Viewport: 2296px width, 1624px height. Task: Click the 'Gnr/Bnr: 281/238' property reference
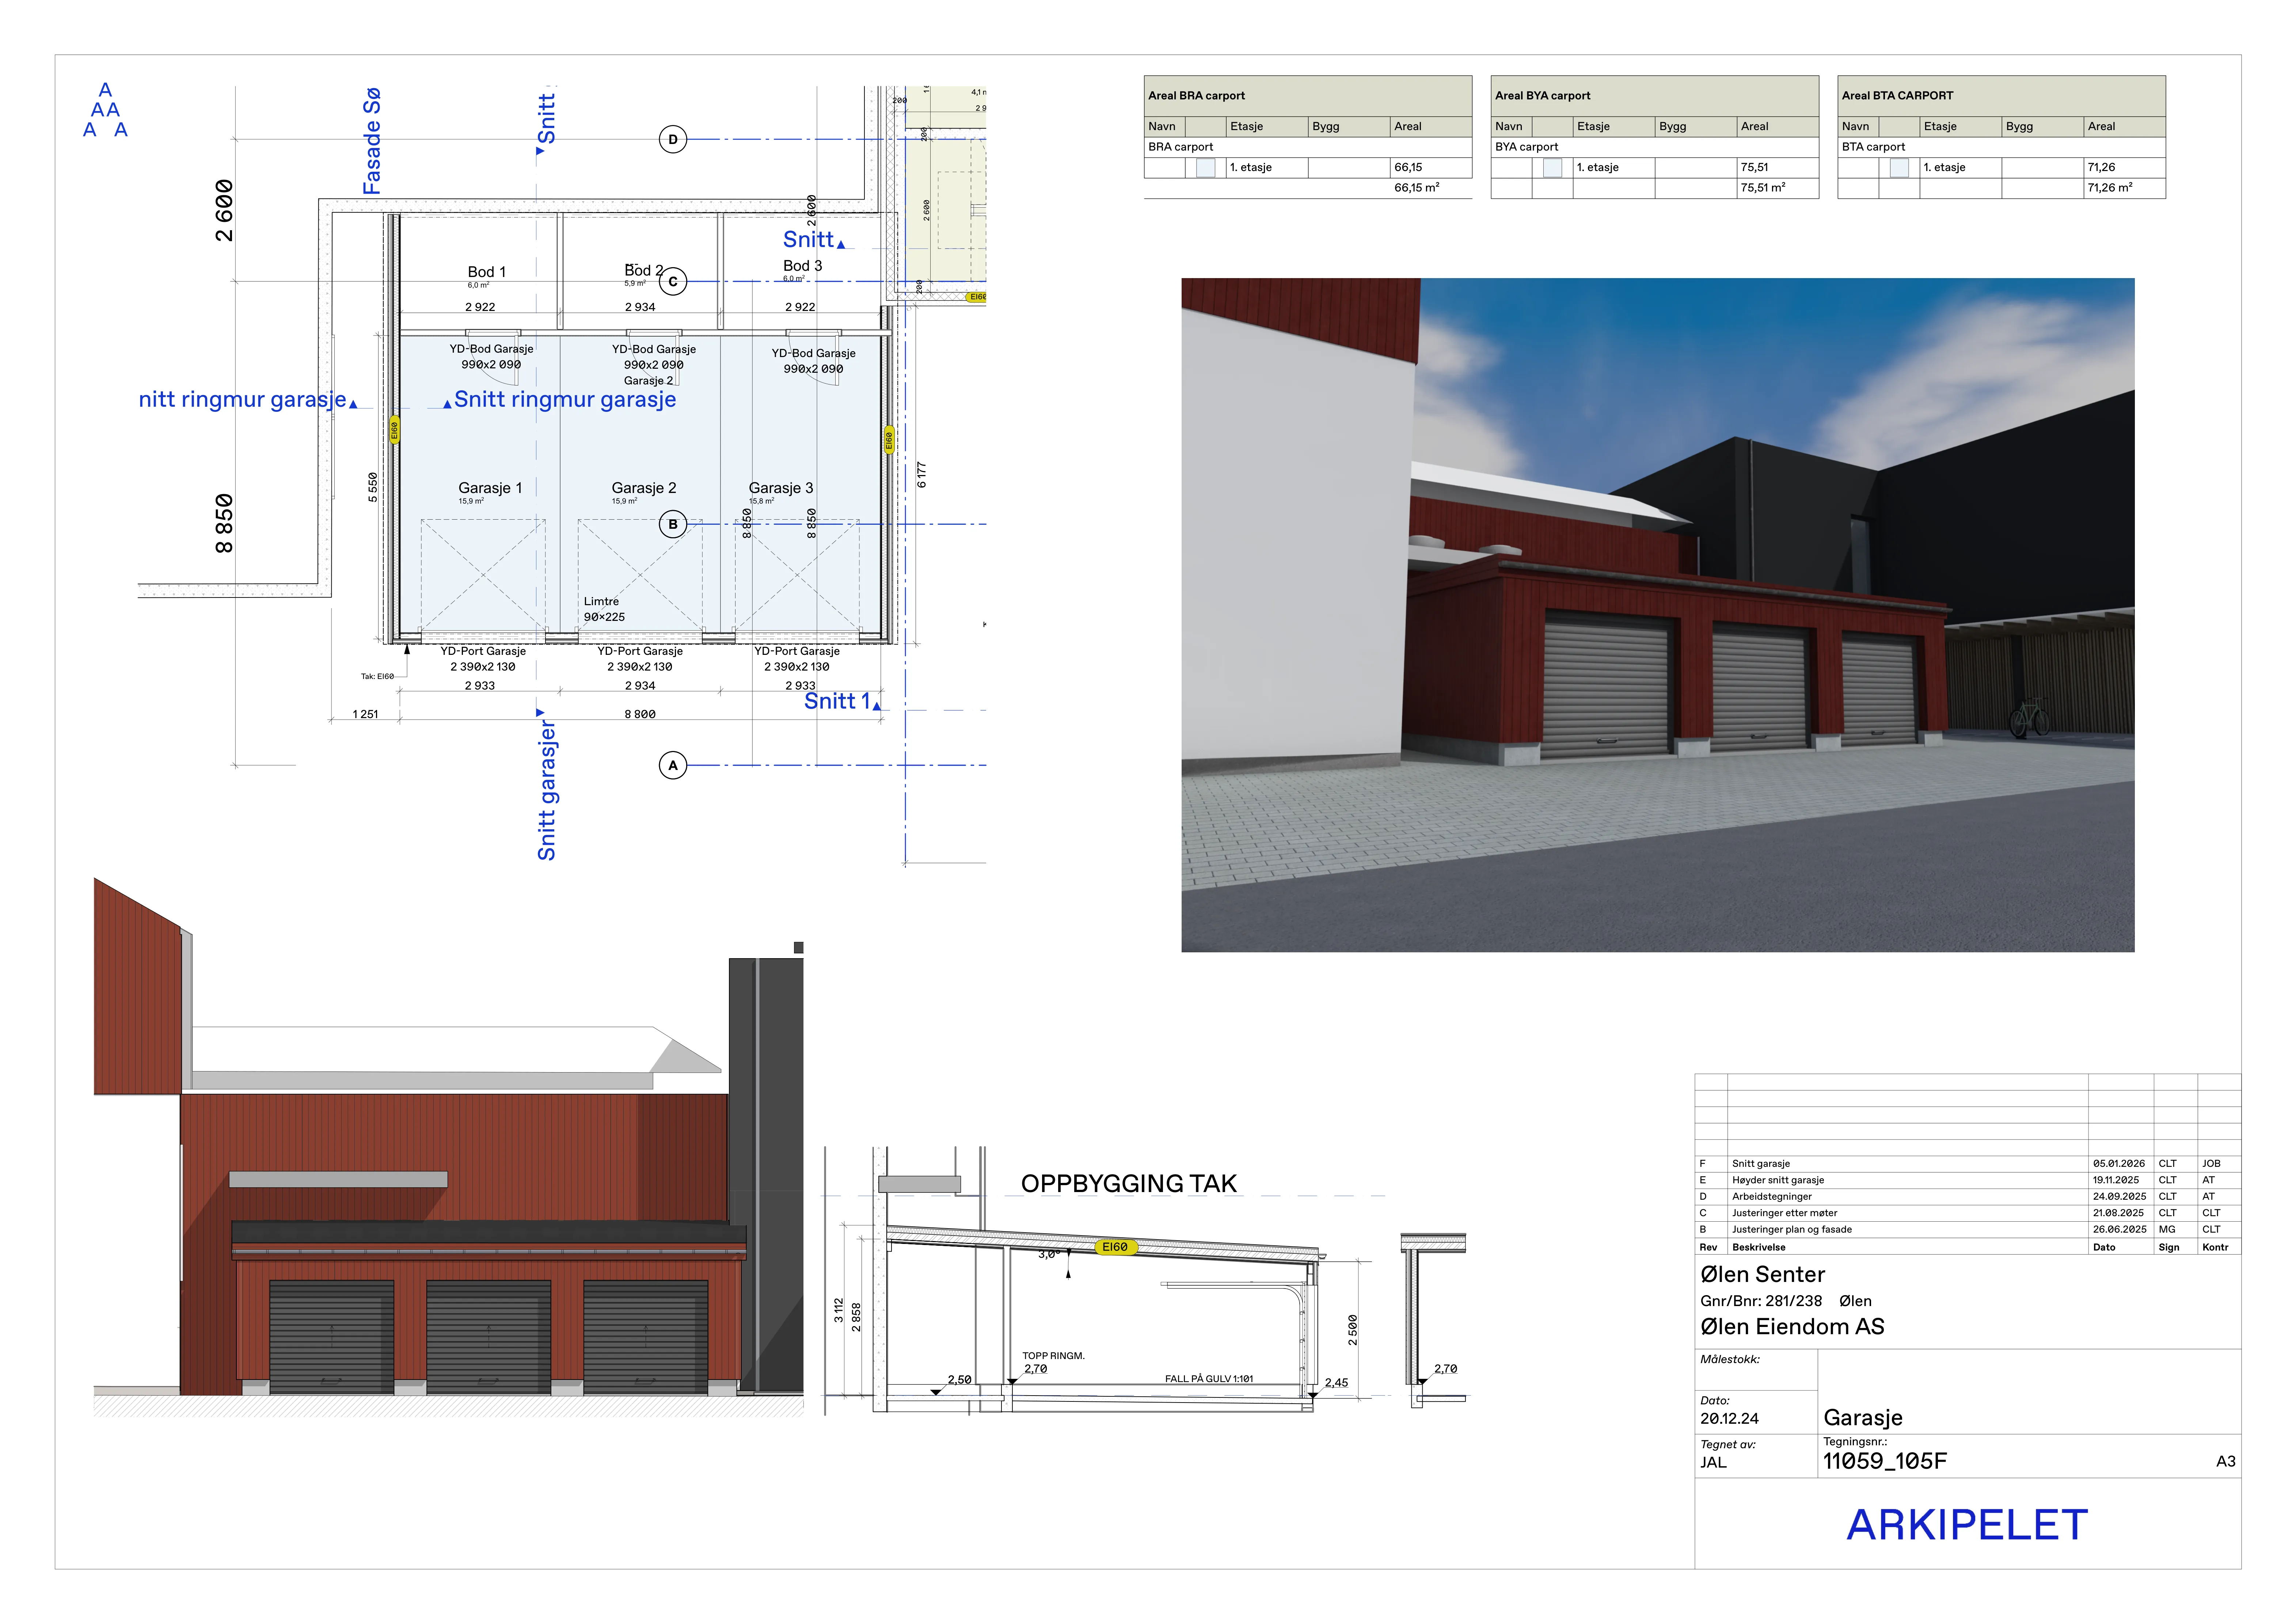(1761, 1301)
